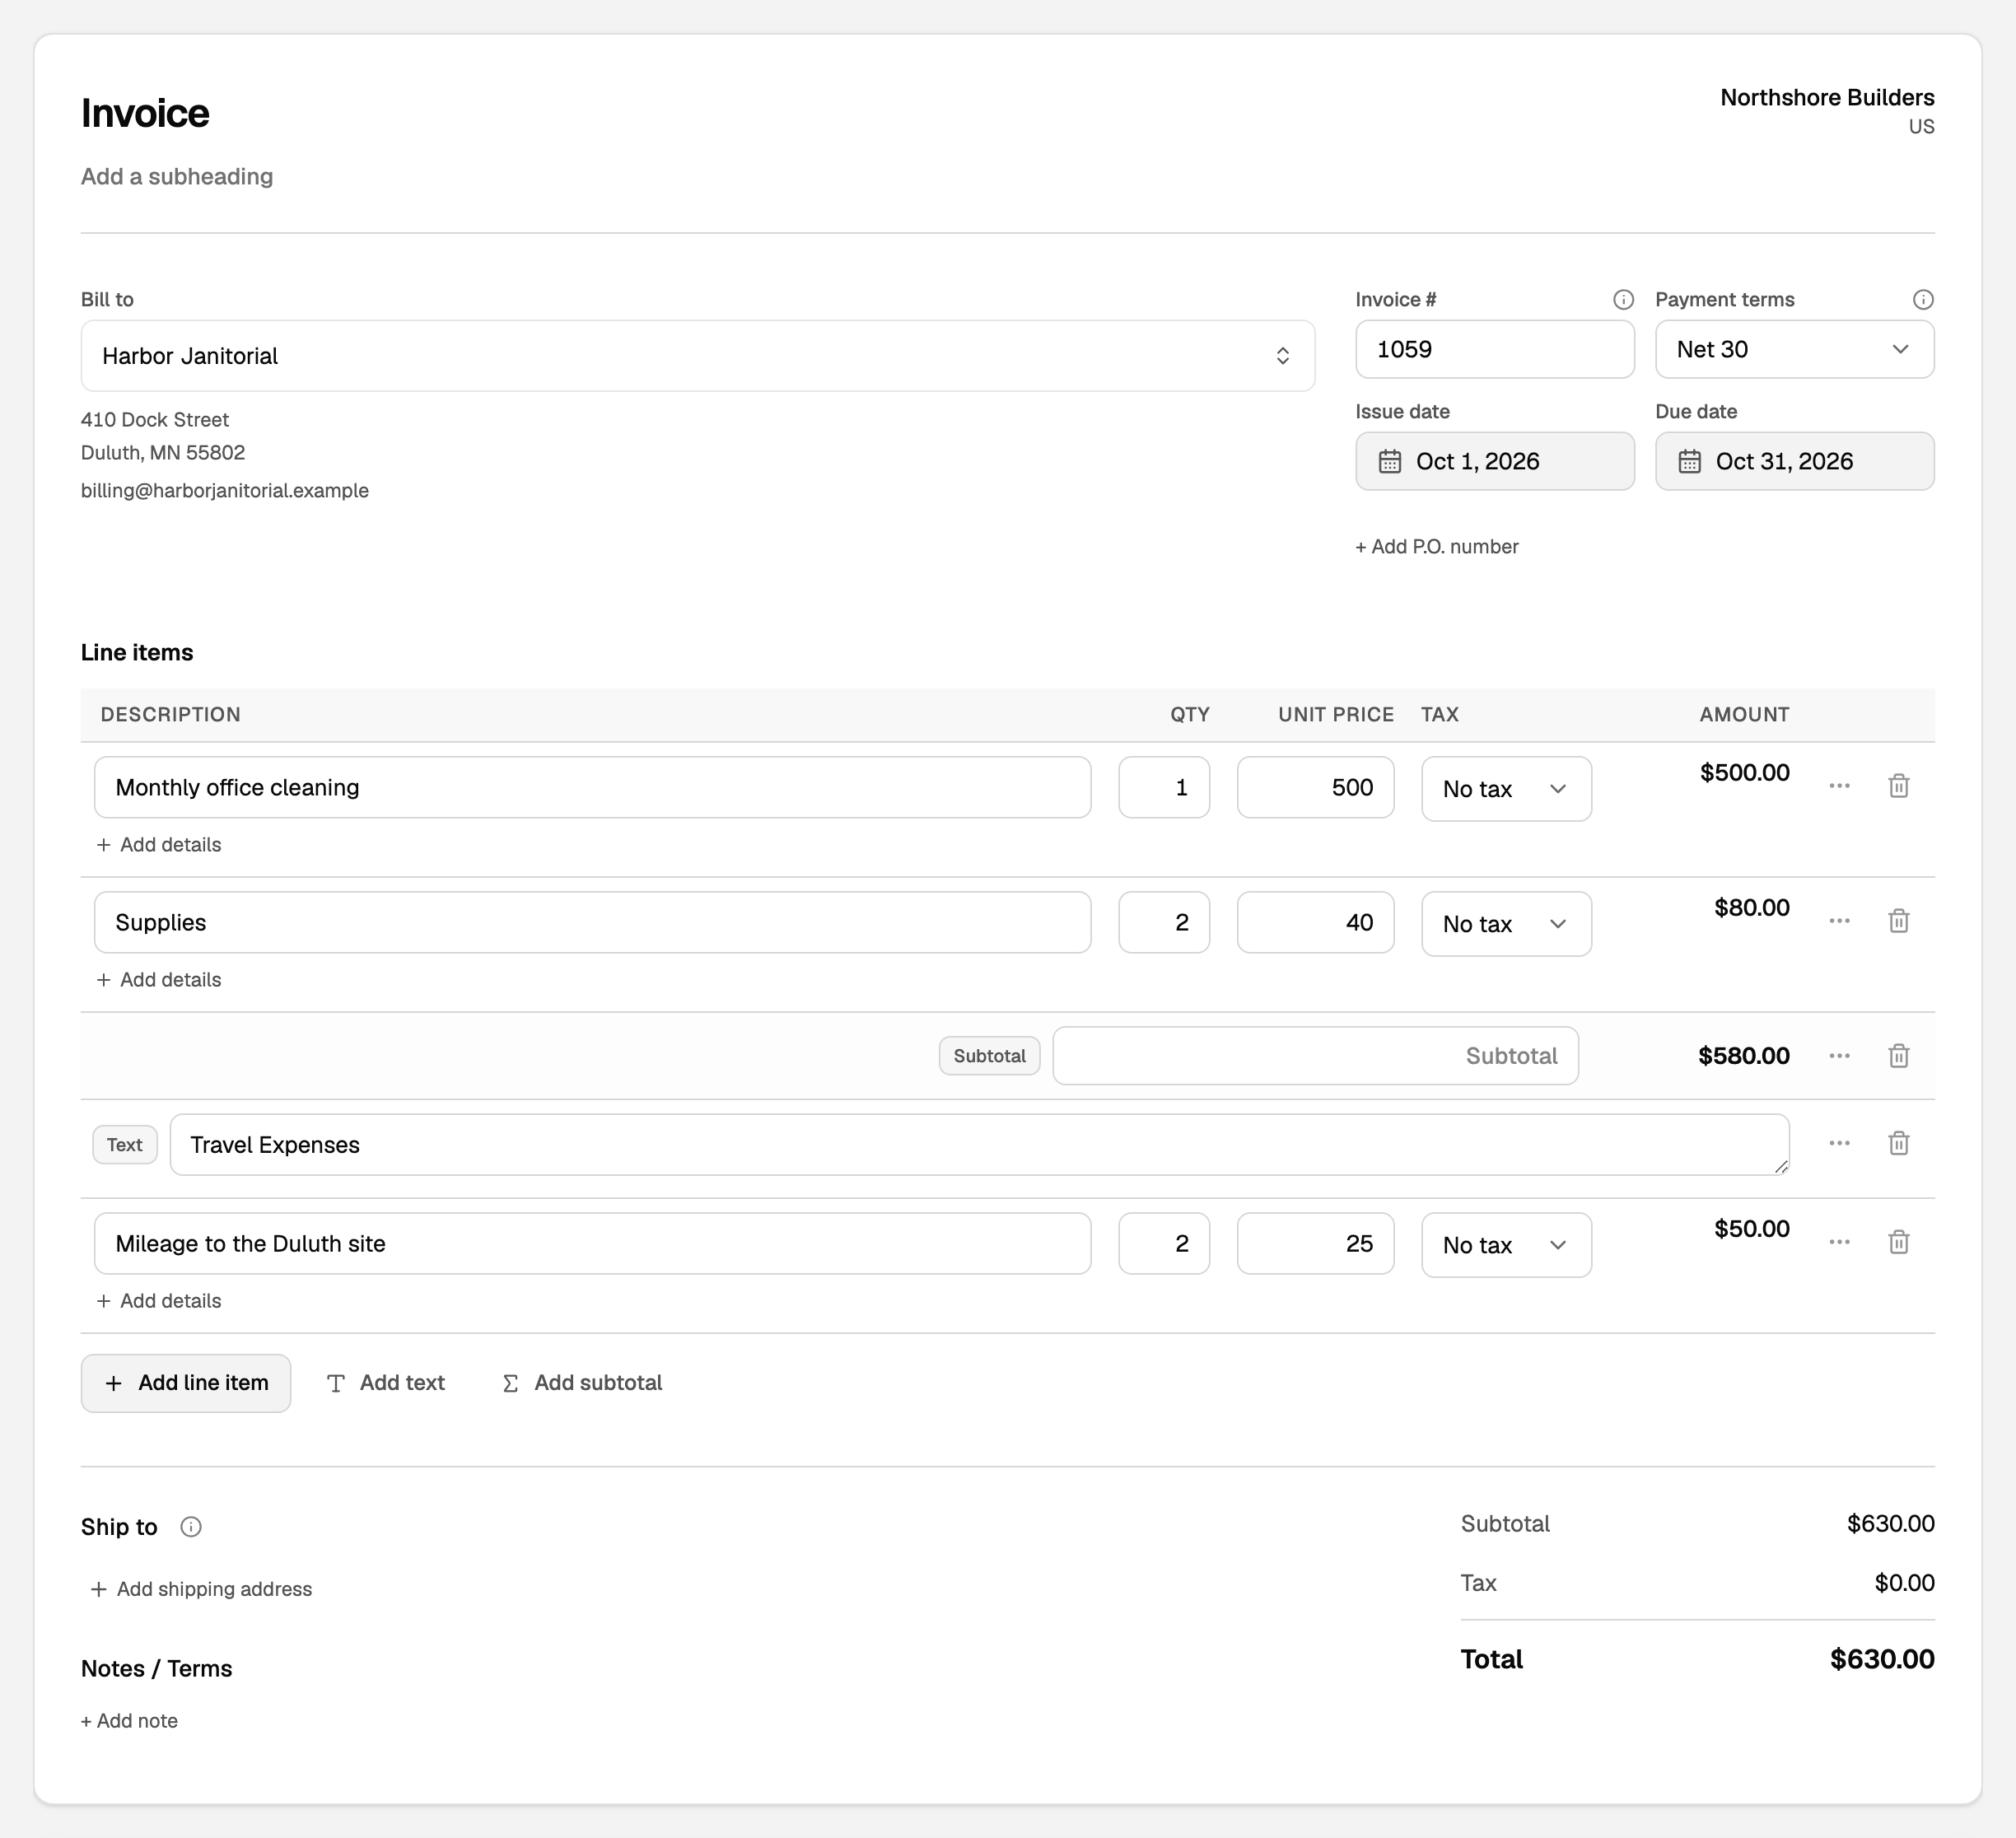Add details under Mileage to the Duluth site
2016x1838 pixels.
click(x=159, y=1301)
